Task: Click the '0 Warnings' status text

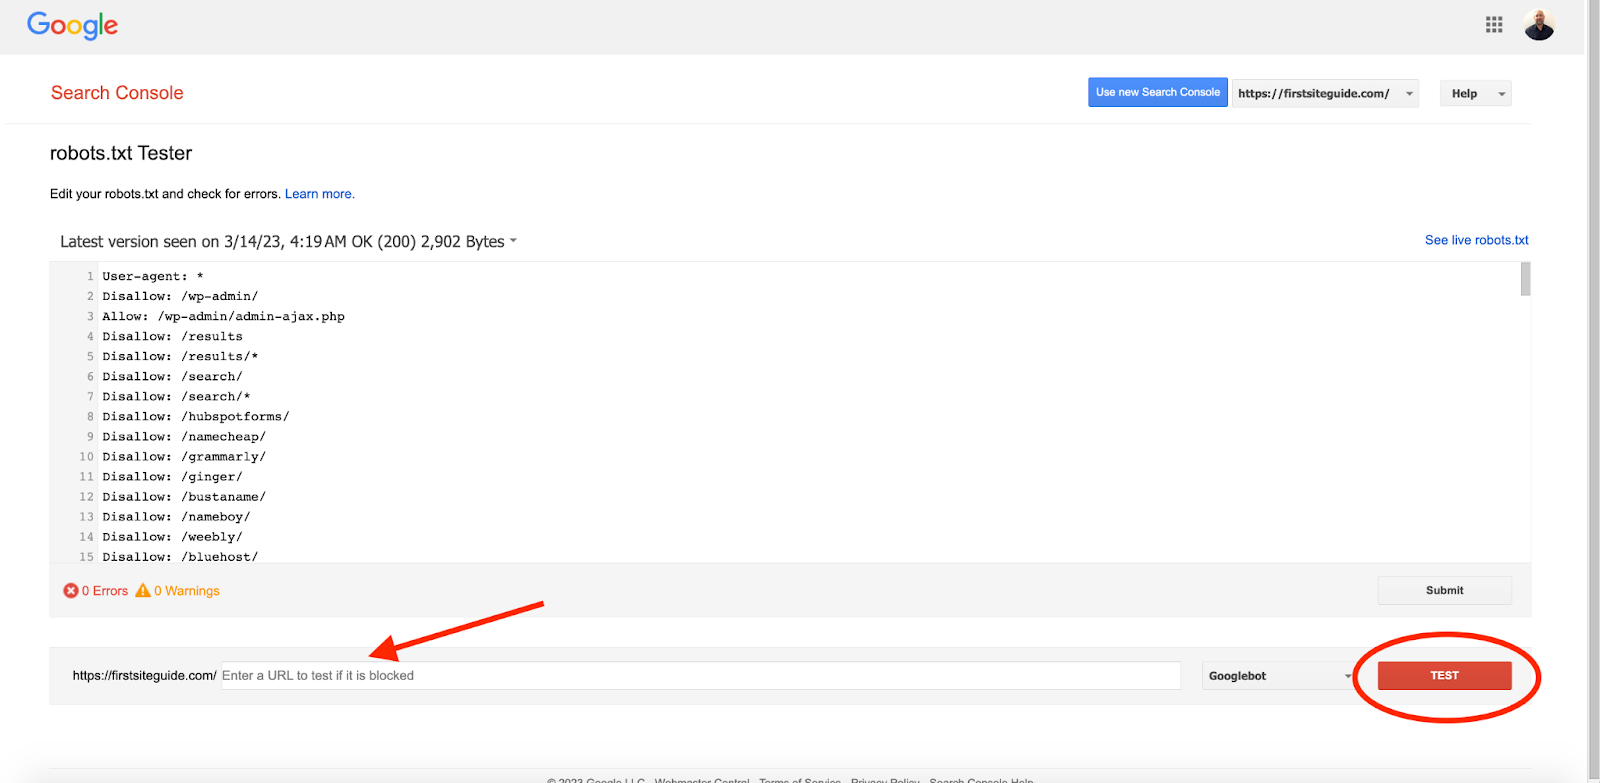Action: (x=187, y=591)
